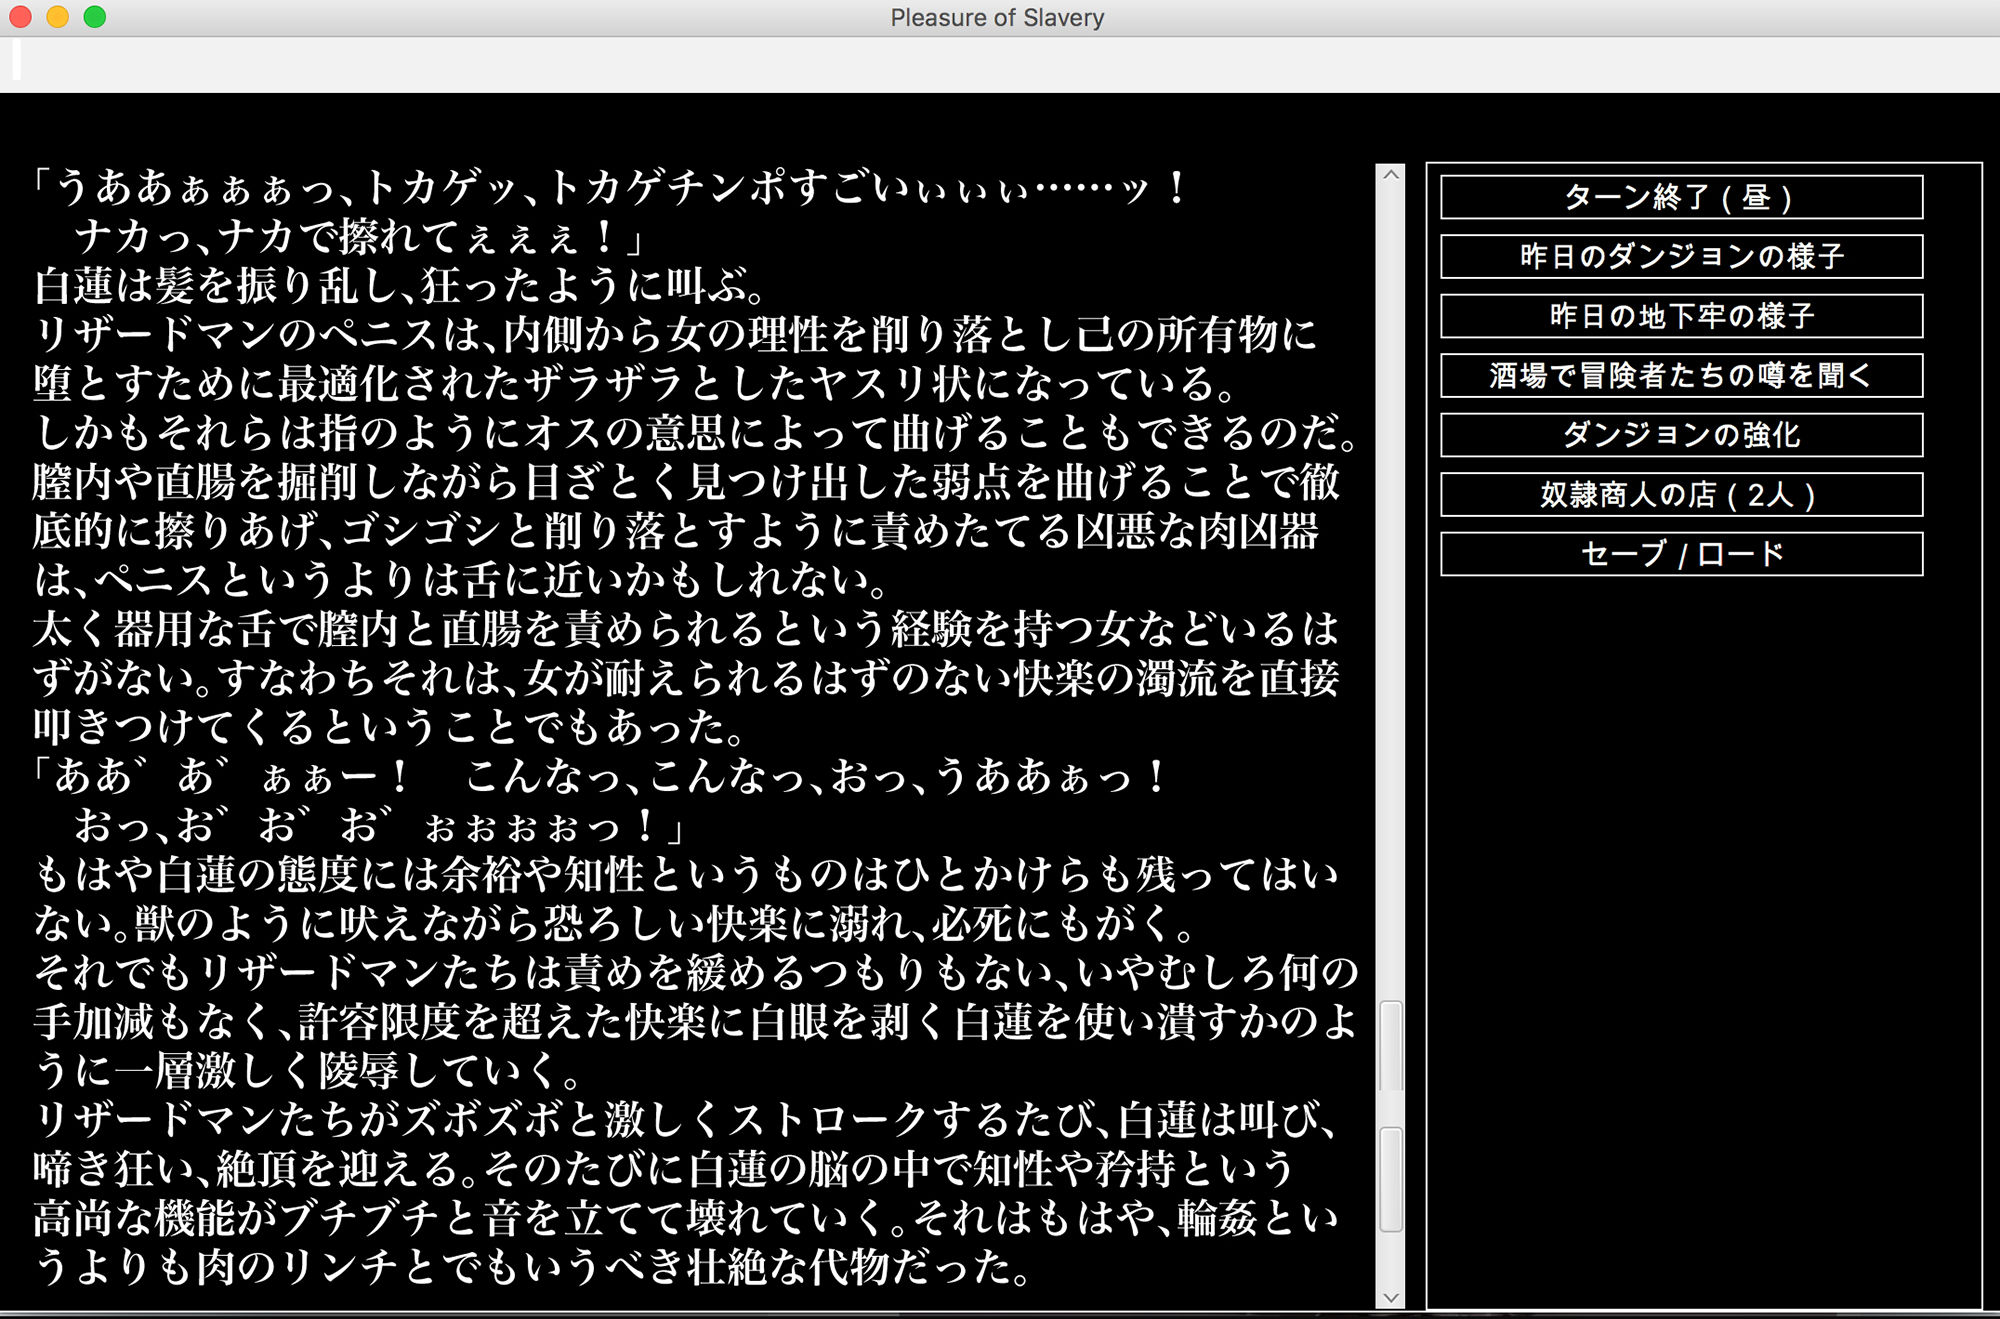Select 酒場で冒険者たちの噂を聞く option

point(1680,375)
